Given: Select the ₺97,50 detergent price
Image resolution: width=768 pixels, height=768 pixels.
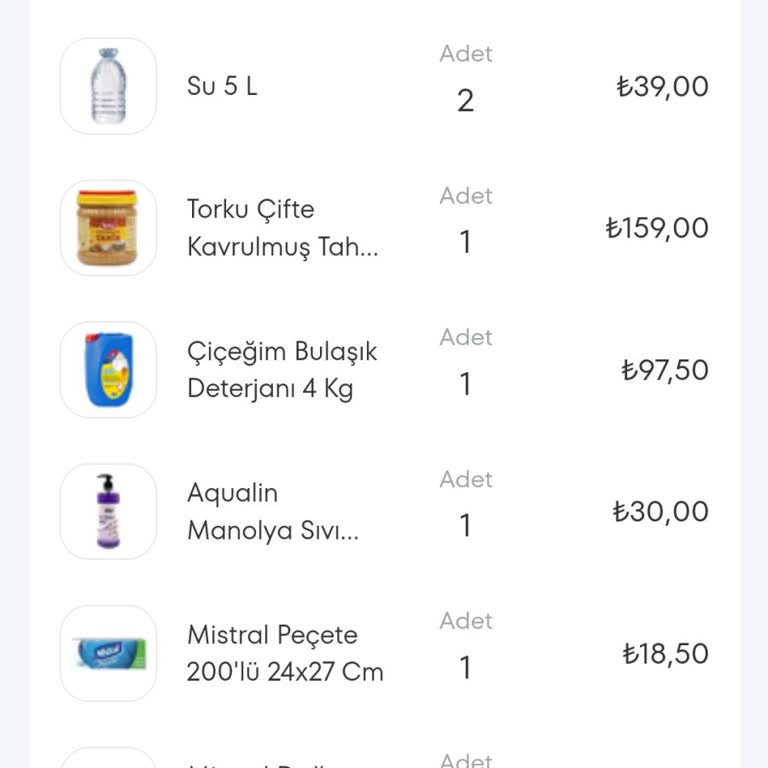Looking at the screenshot, I should [x=665, y=370].
